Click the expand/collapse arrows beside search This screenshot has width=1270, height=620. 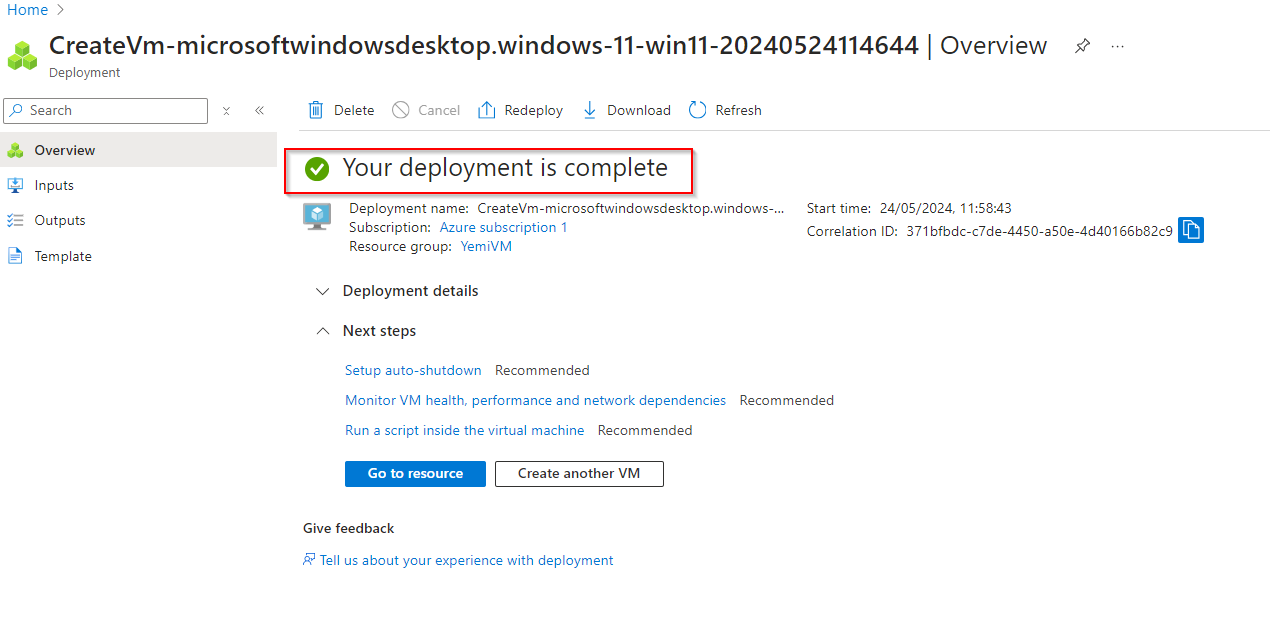click(x=227, y=111)
